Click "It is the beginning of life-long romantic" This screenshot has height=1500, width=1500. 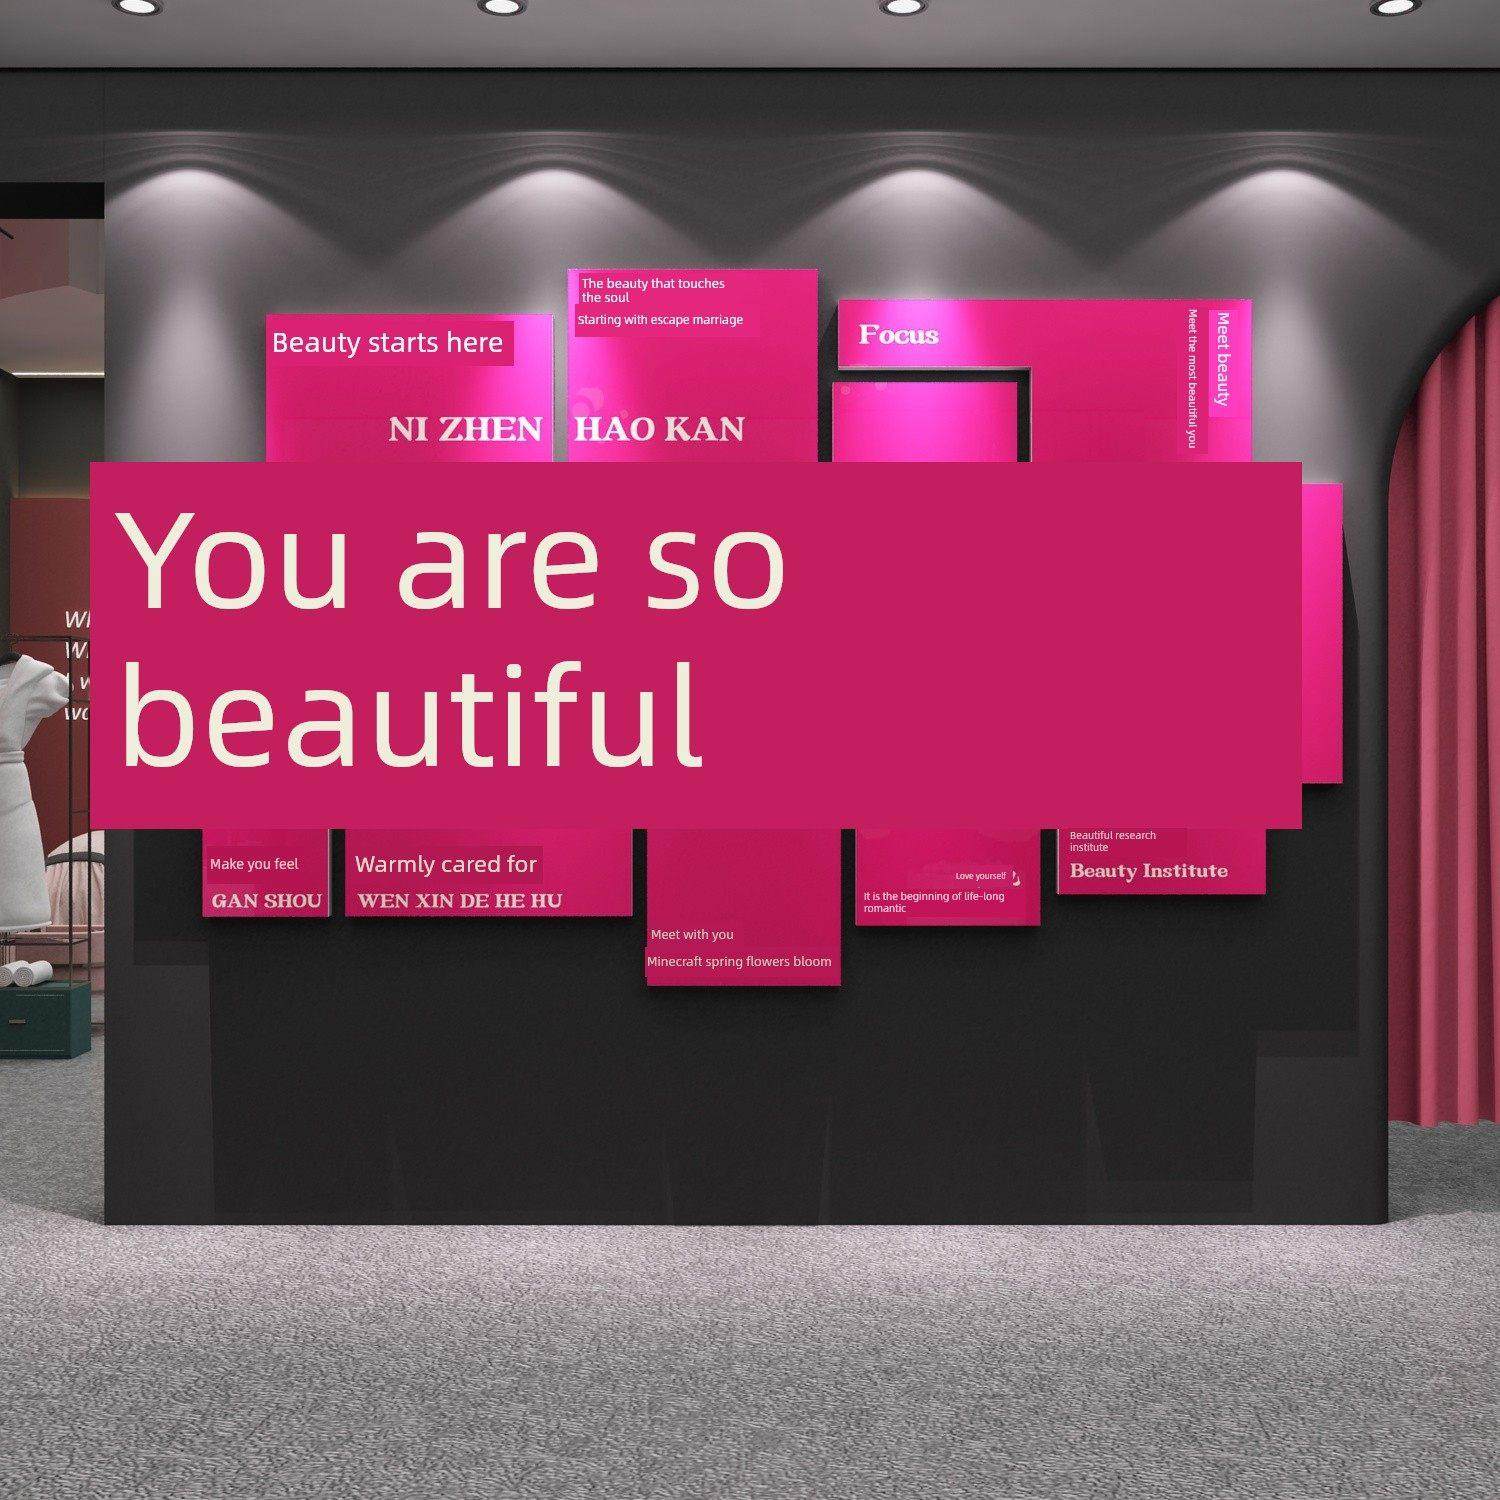pyautogui.click(x=934, y=902)
